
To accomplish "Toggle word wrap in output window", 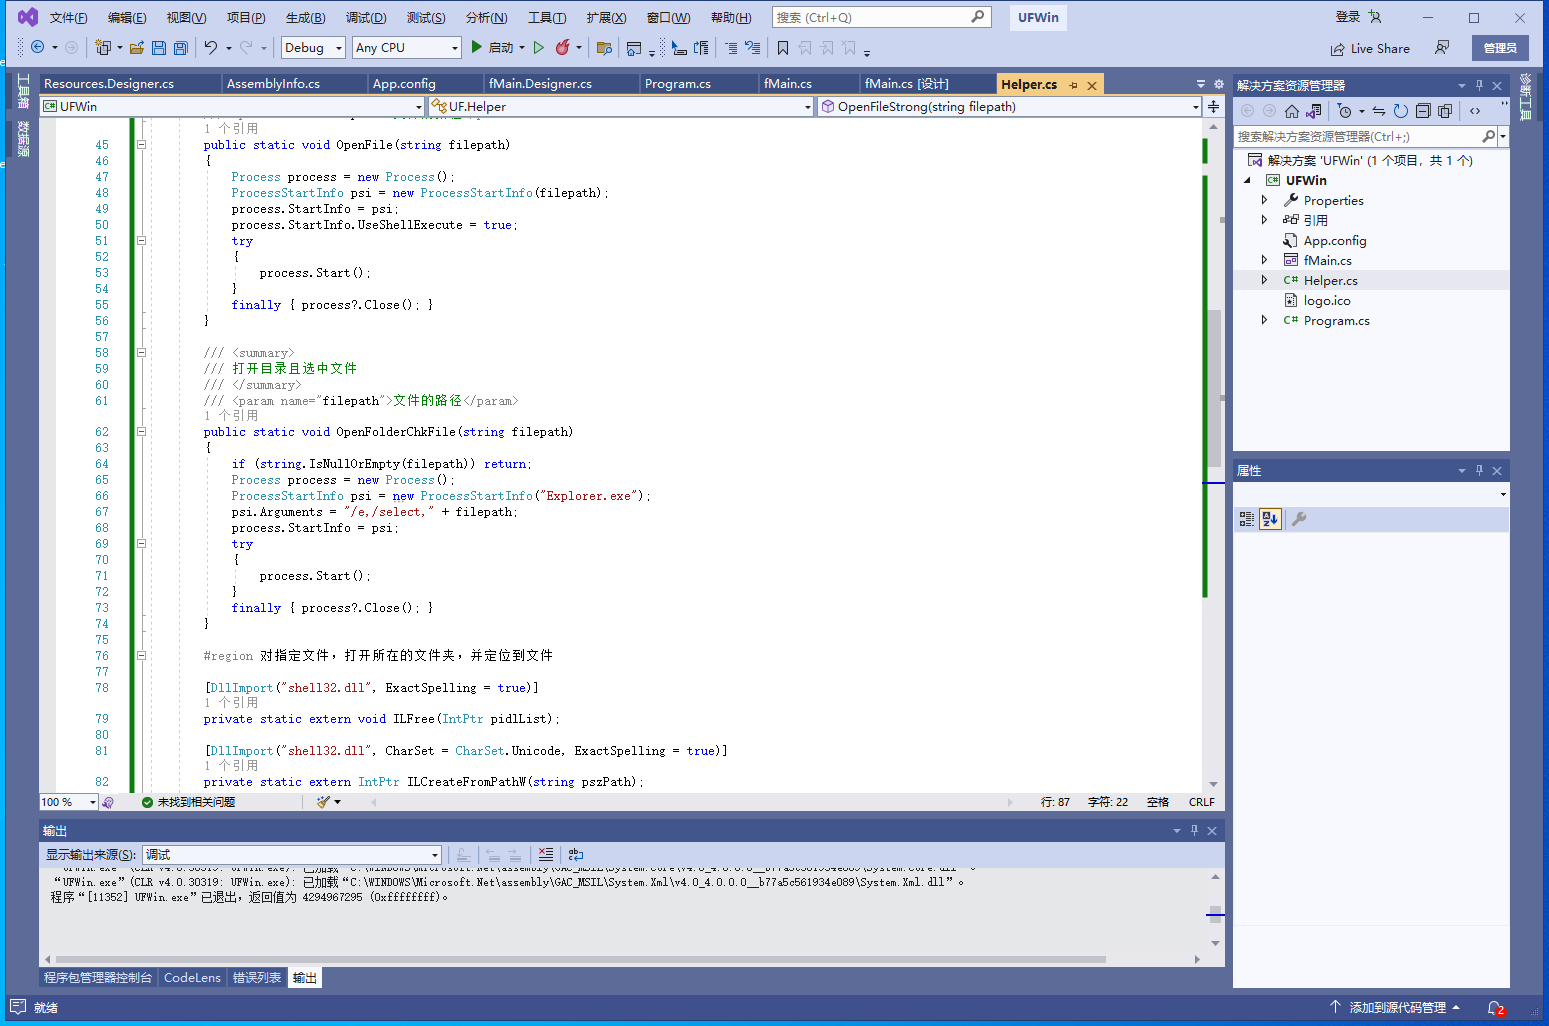I will pos(576,854).
